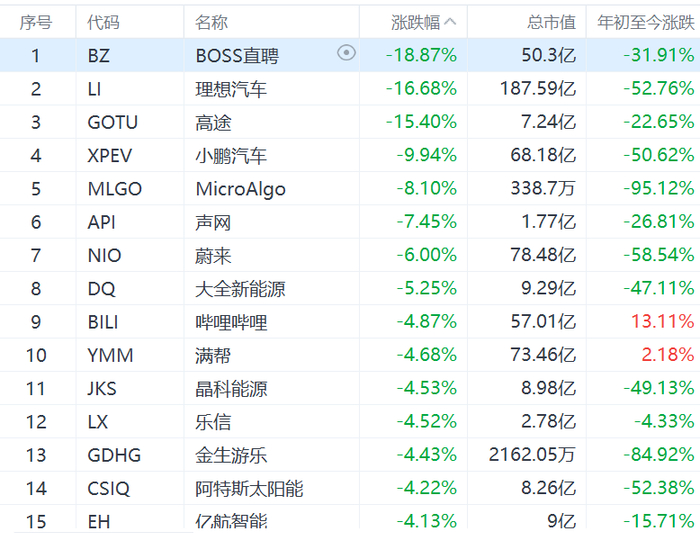Image resolution: width=700 pixels, height=533 pixels.
Task: Select the MicroAlgo row
Action: click(x=240, y=189)
